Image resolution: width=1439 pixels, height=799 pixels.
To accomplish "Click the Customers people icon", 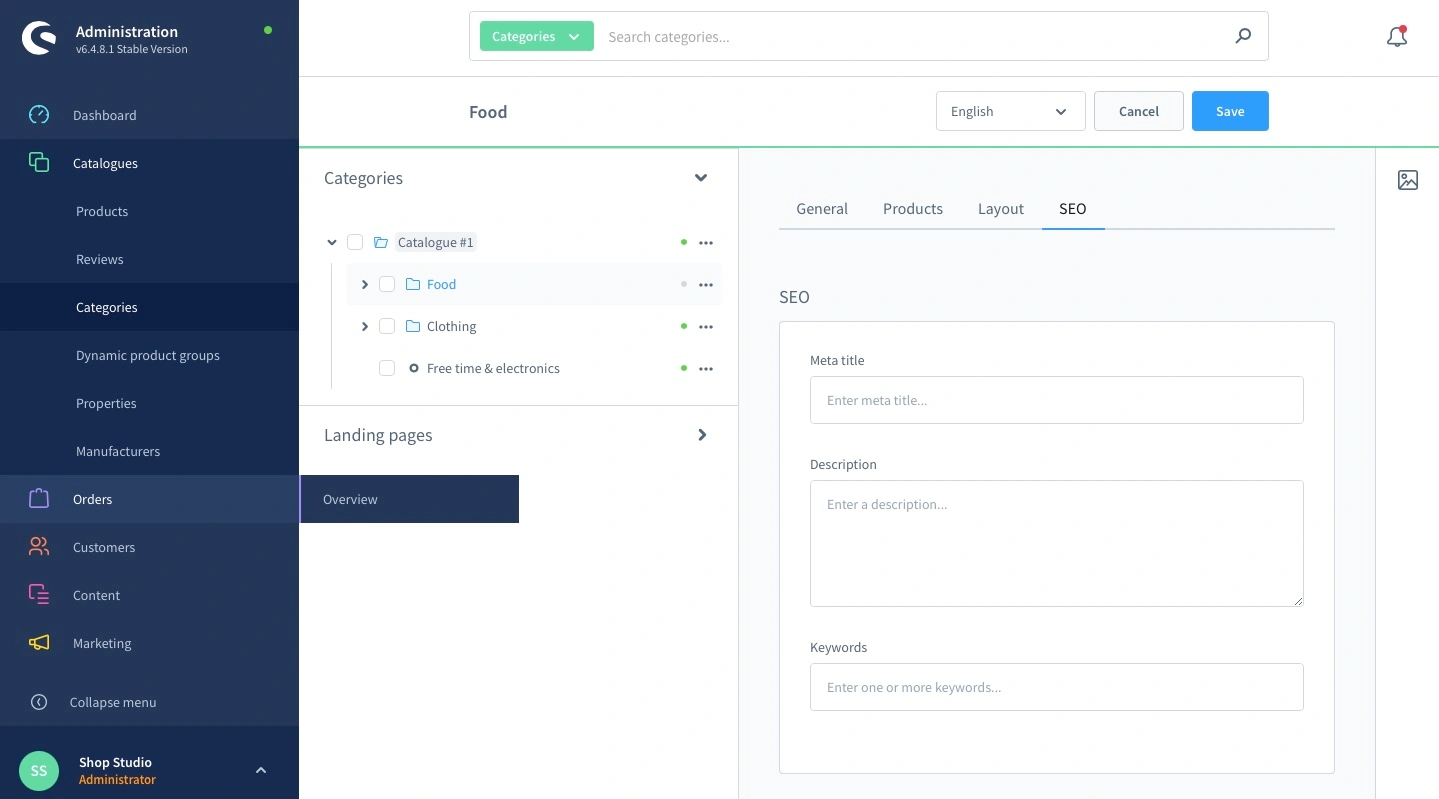I will 39,547.
